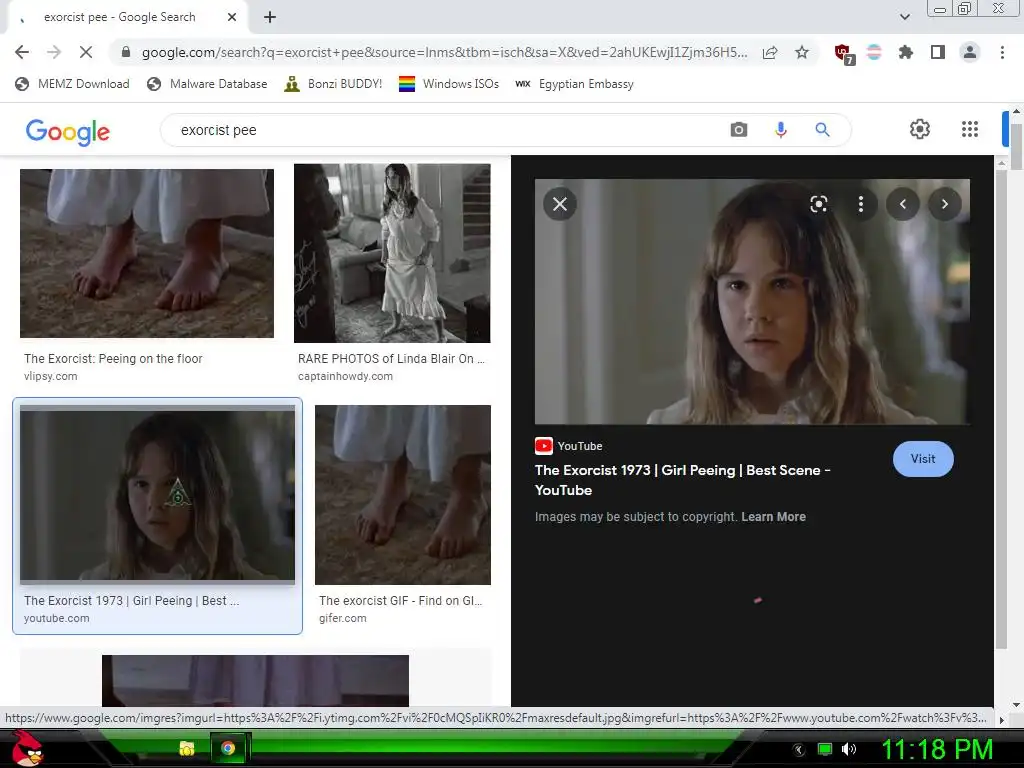
Task: Select the gifer.com exorcist GIF thumbnail
Action: point(403,494)
